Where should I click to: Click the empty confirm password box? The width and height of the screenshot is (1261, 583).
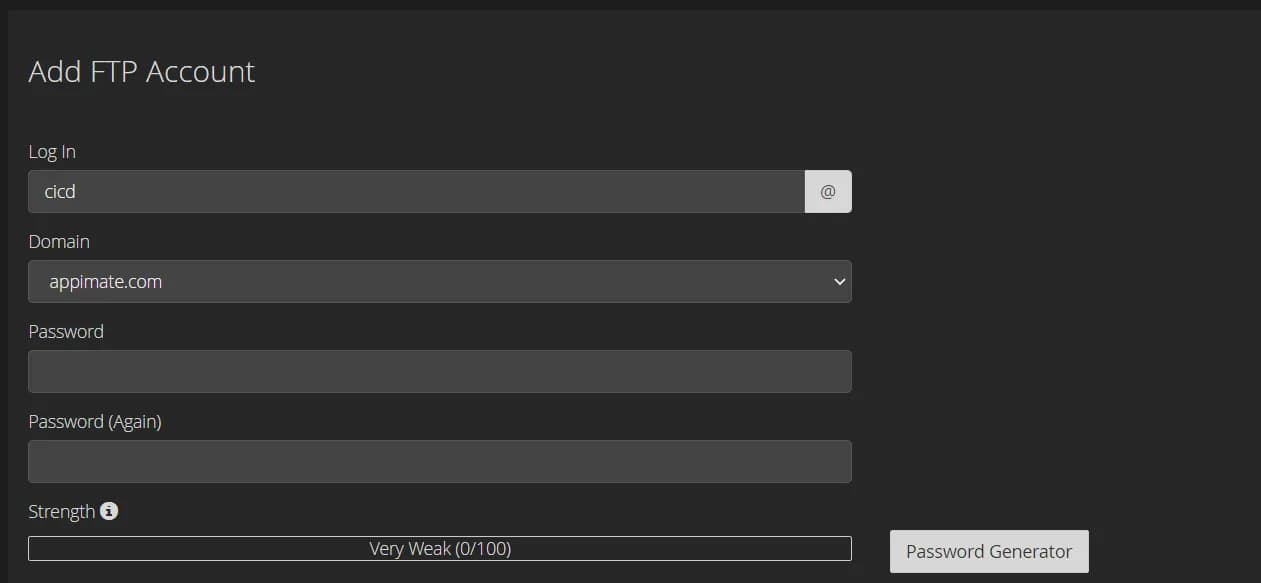click(440, 462)
